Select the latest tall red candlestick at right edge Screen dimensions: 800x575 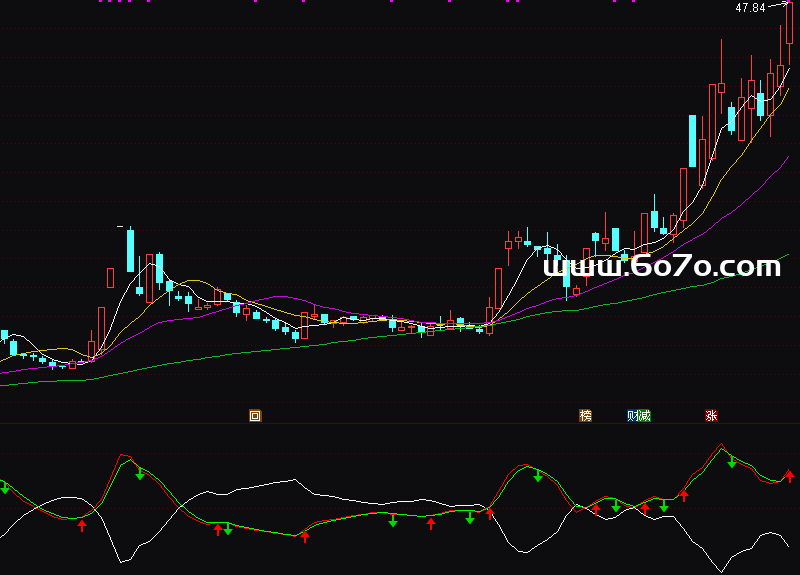click(x=789, y=22)
